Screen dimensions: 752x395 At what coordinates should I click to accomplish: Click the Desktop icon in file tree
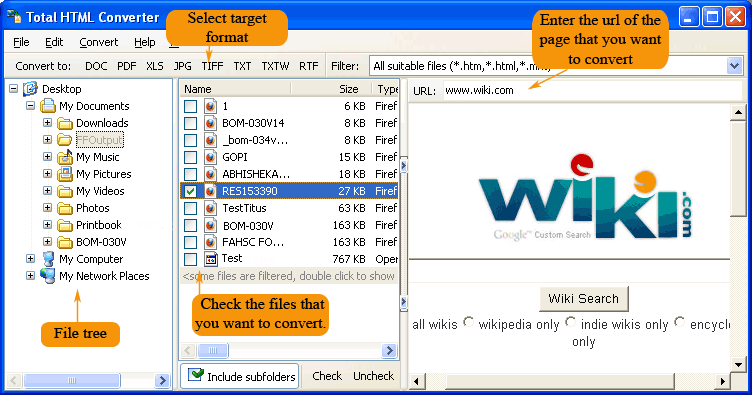tap(30, 89)
